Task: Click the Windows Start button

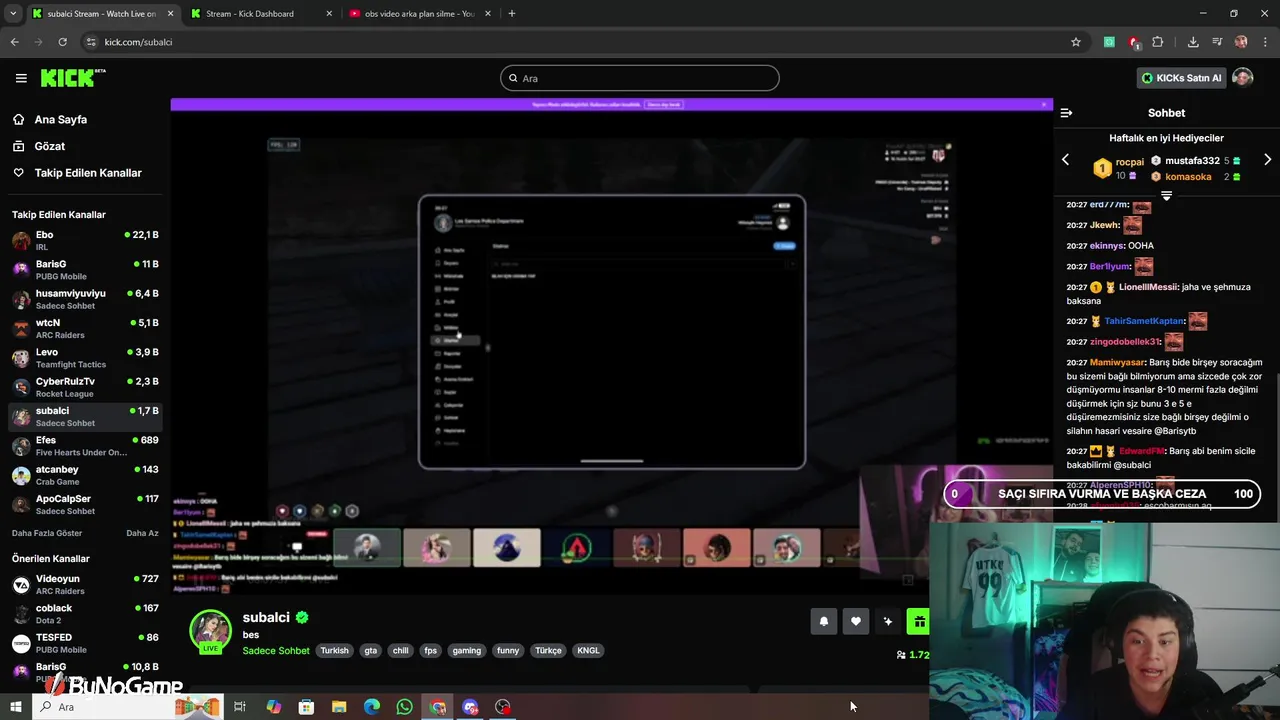Action: [15, 707]
